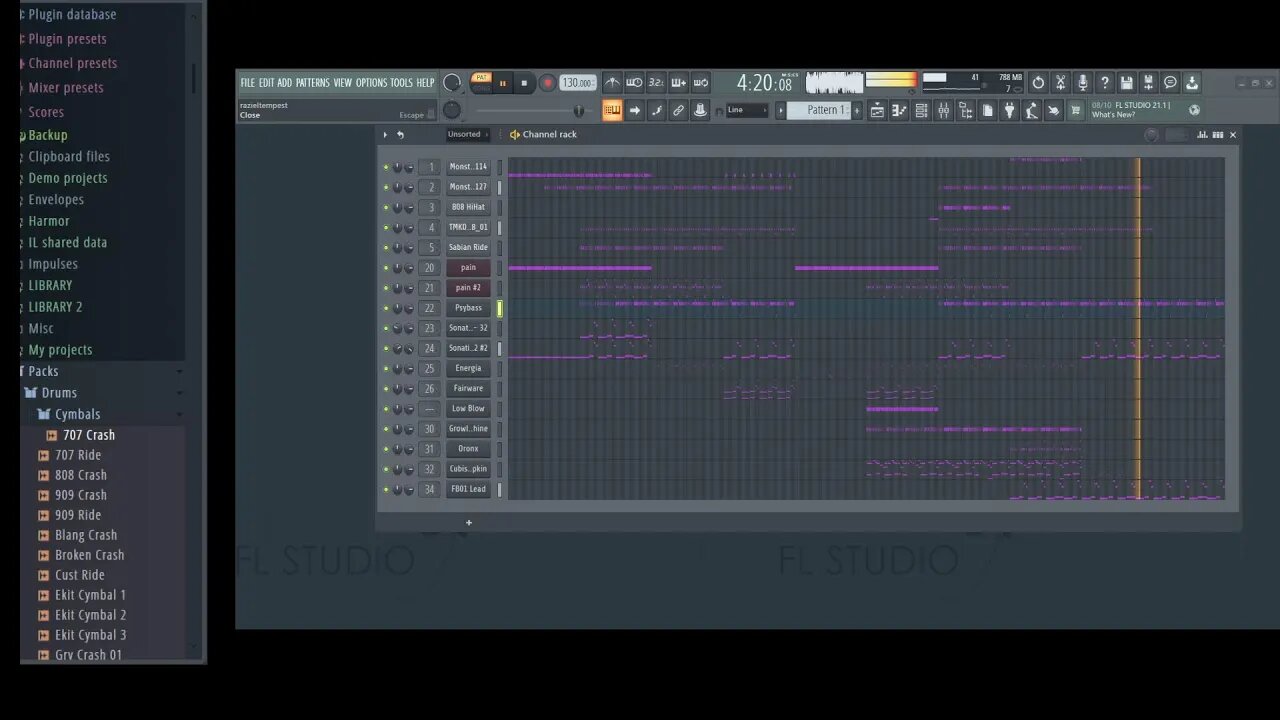The width and height of the screenshot is (1280, 720).
Task: Toggle the metronome icon
Action: click(612, 83)
